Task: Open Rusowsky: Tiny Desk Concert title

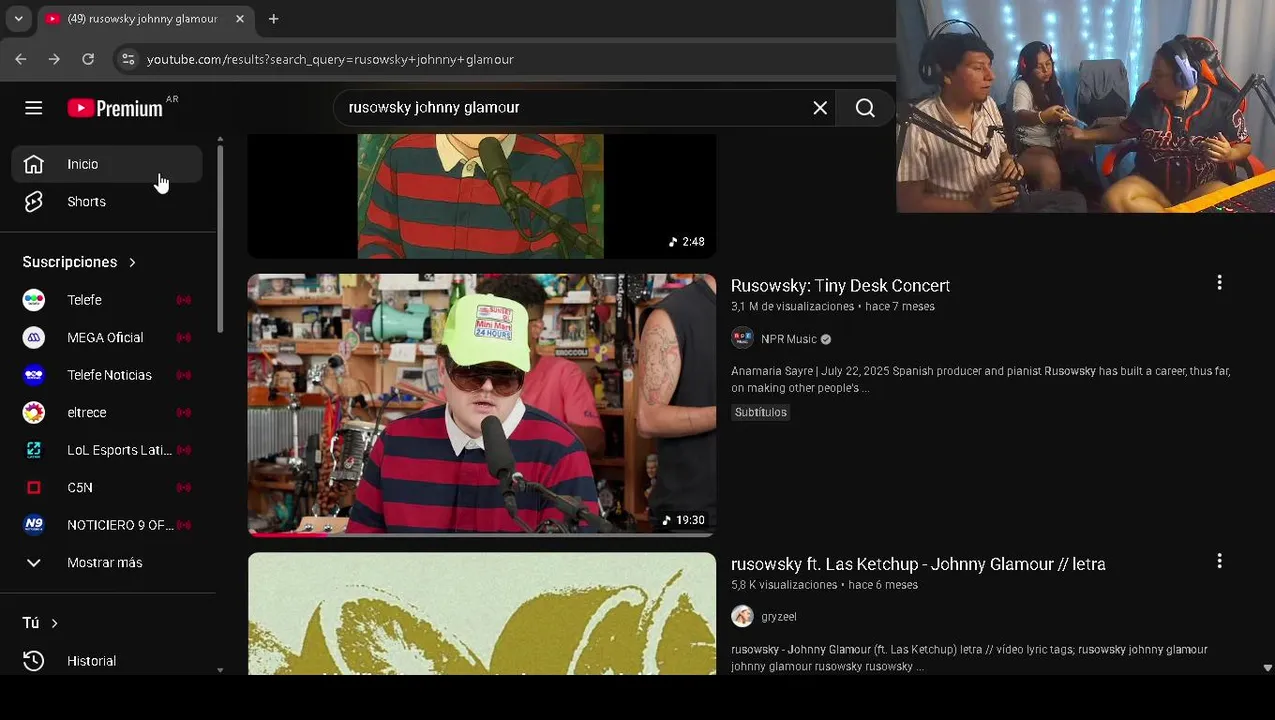Action: 840,286
